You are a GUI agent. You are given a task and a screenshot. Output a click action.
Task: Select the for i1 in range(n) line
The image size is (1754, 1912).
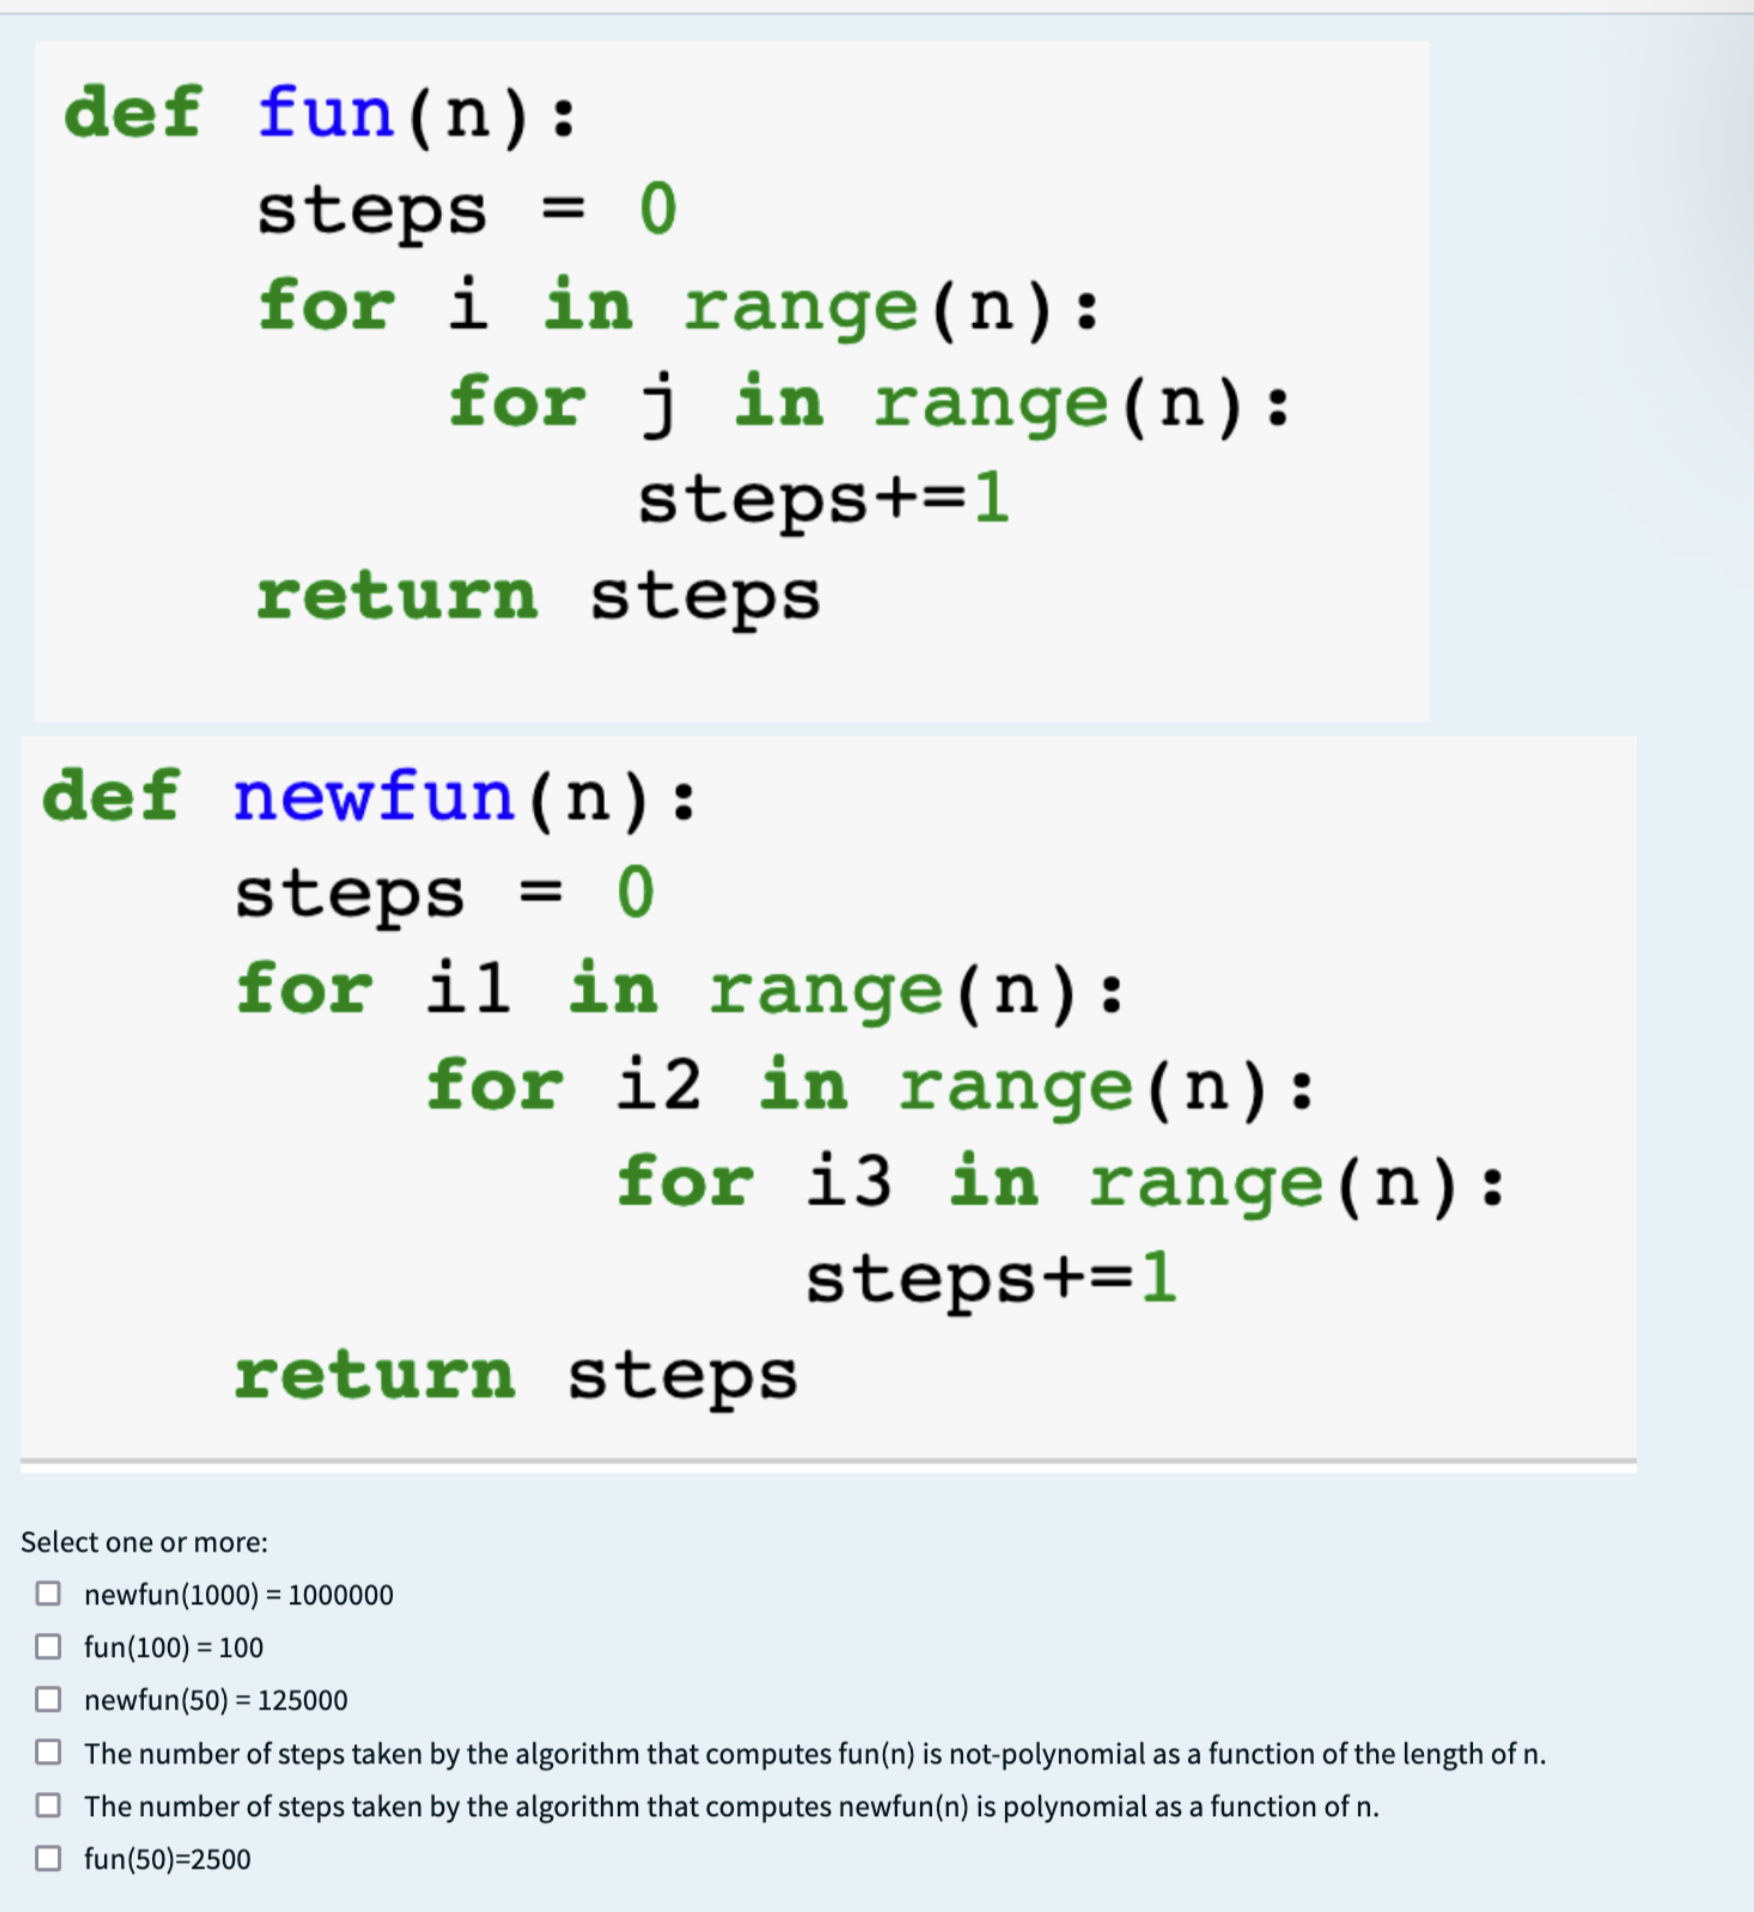pos(680,988)
